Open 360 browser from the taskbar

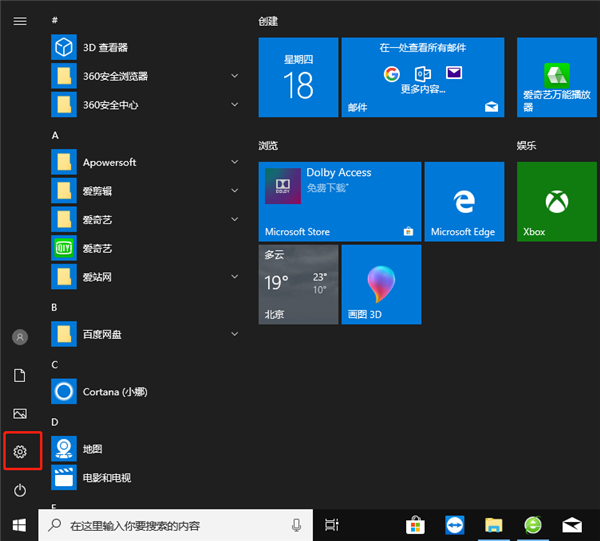coord(533,525)
